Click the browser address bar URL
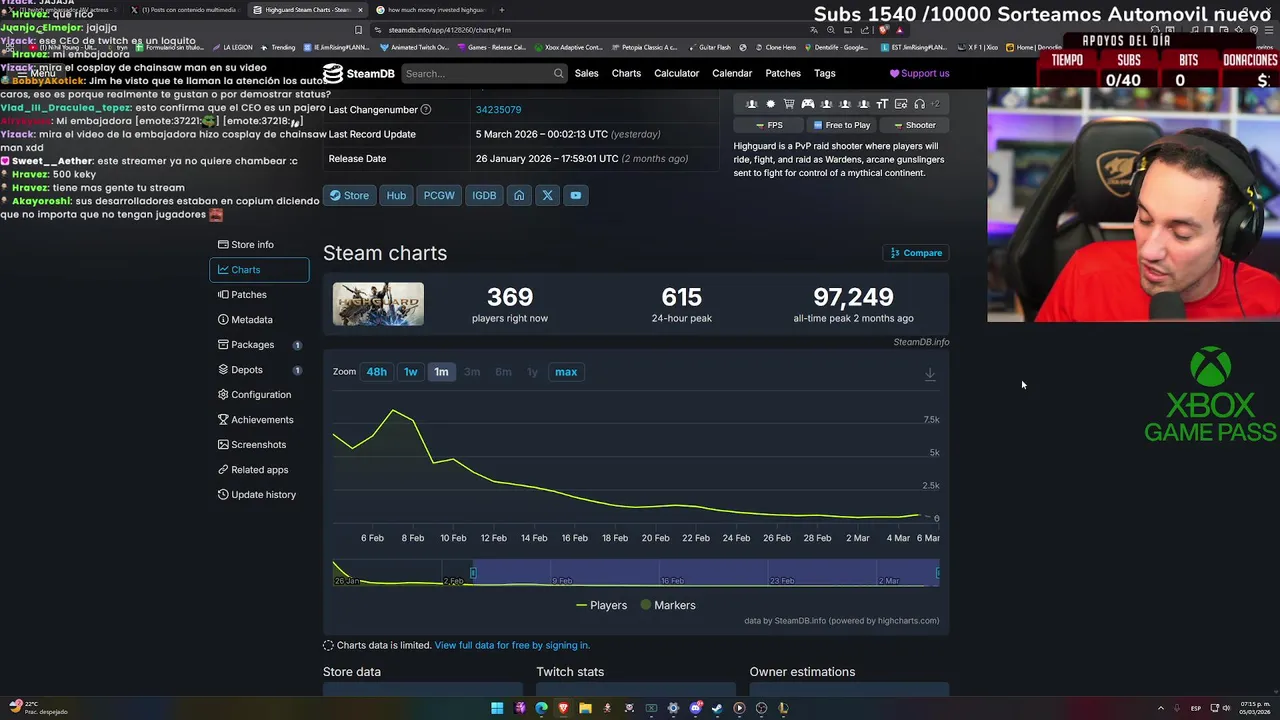 [449, 30]
